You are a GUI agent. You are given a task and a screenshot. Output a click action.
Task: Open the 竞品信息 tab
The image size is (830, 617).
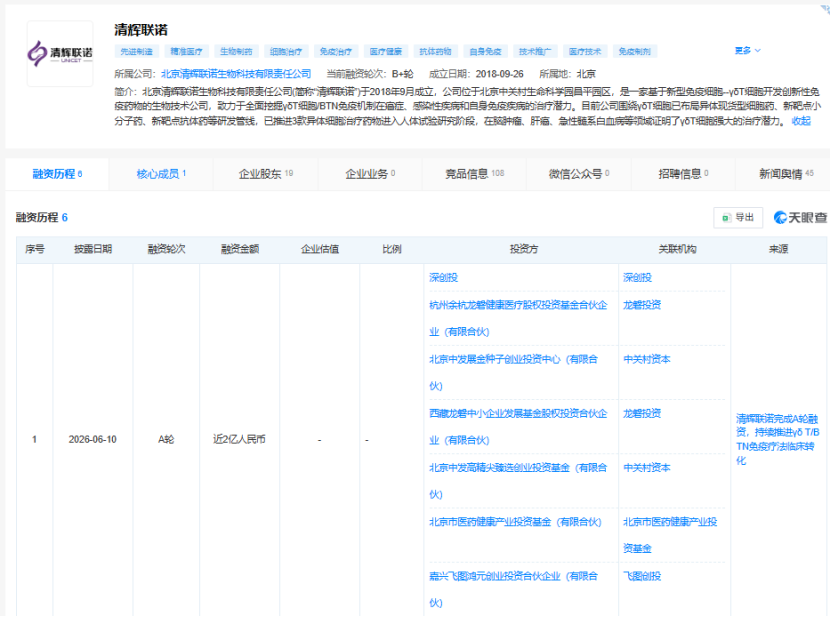[x=474, y=174]
